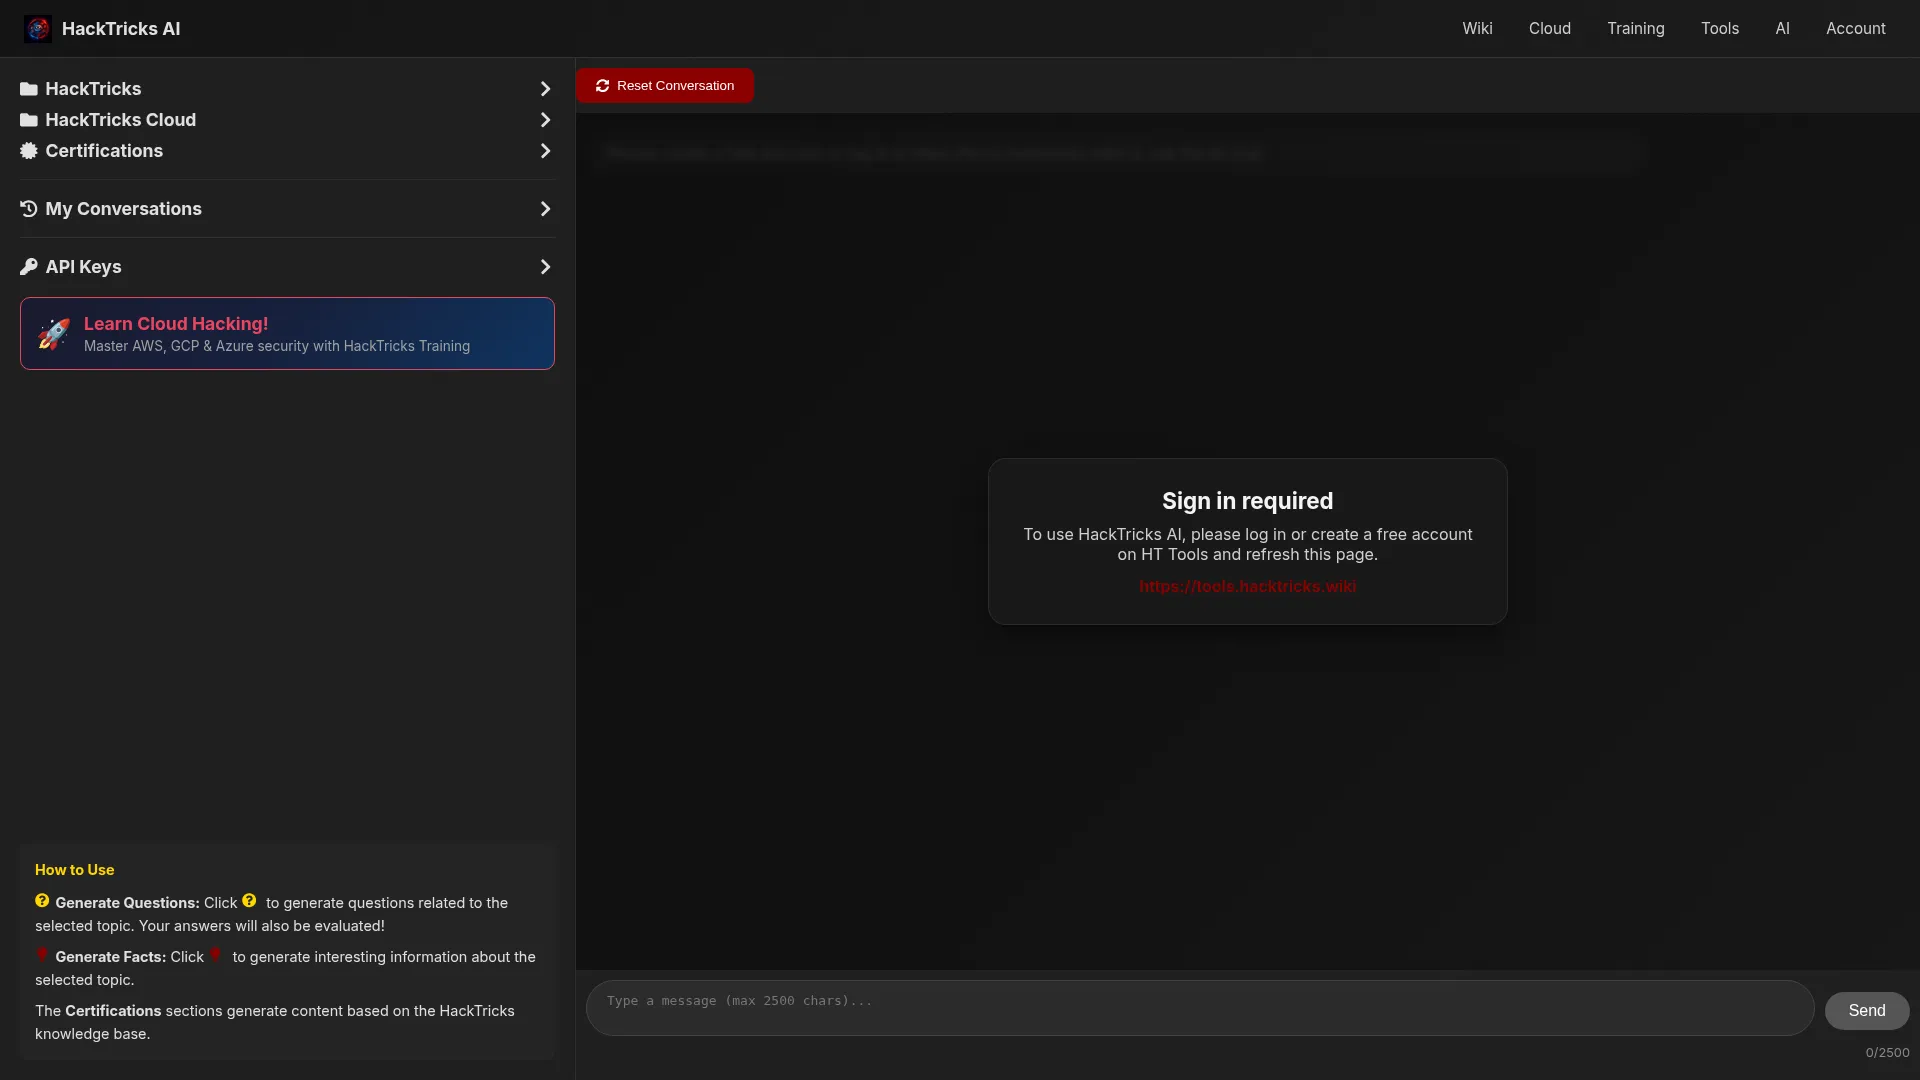Click the My Conversations history icon

(29, 209)
